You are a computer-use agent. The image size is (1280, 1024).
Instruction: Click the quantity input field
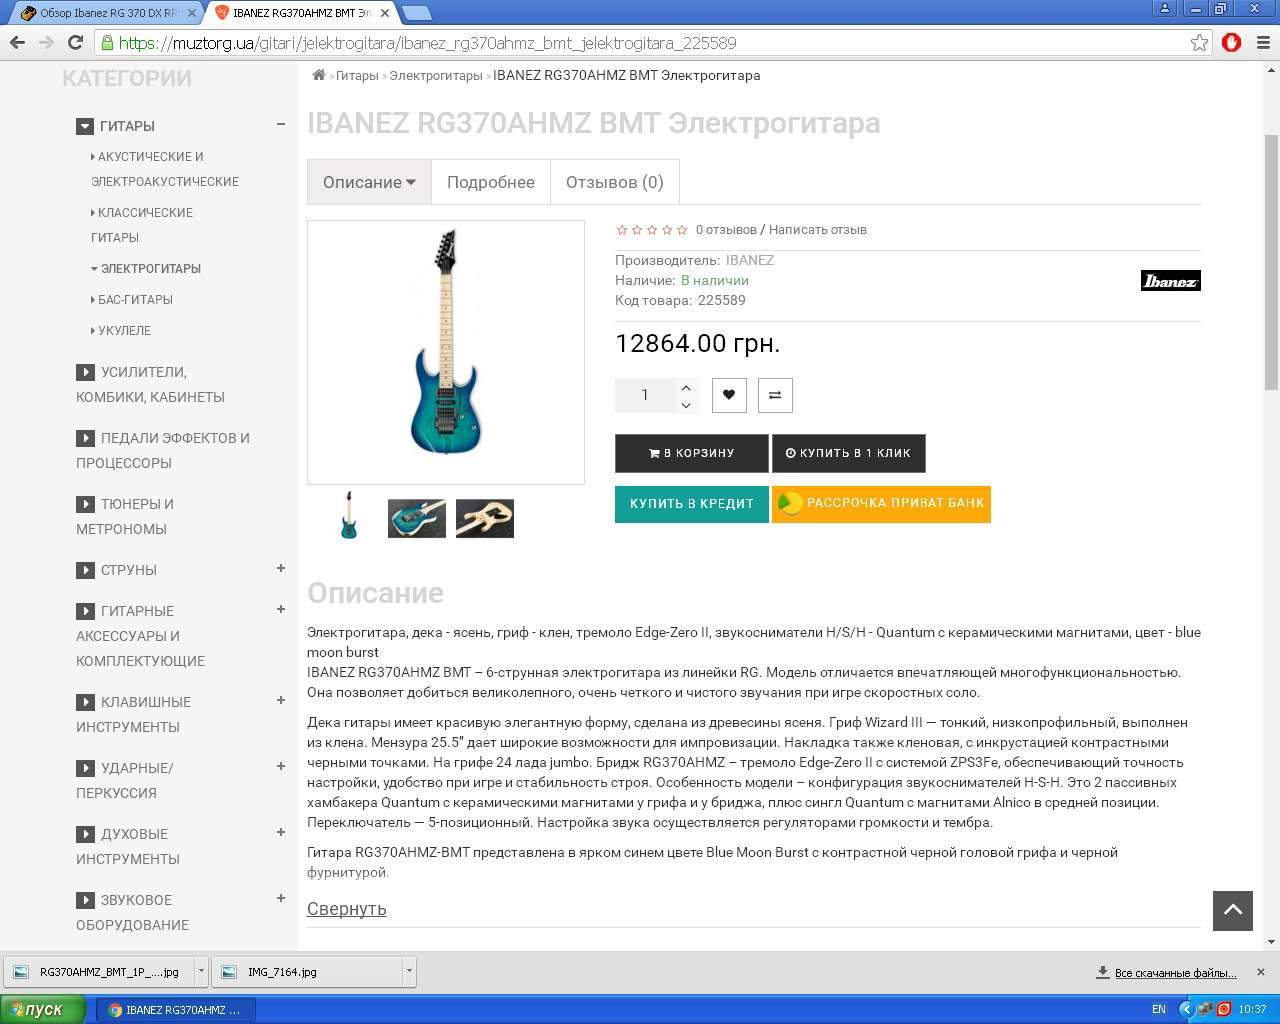(645, 395)
